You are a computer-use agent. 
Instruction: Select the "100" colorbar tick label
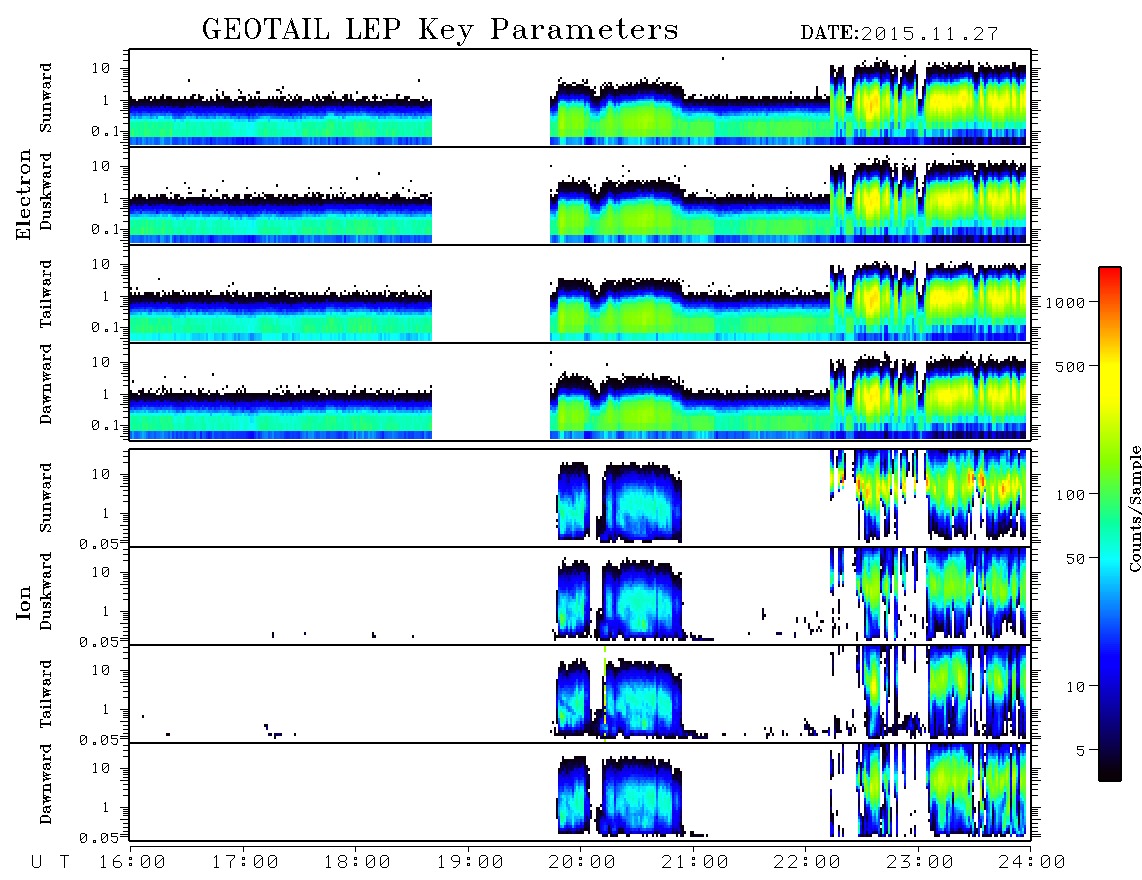[1070, 495]
